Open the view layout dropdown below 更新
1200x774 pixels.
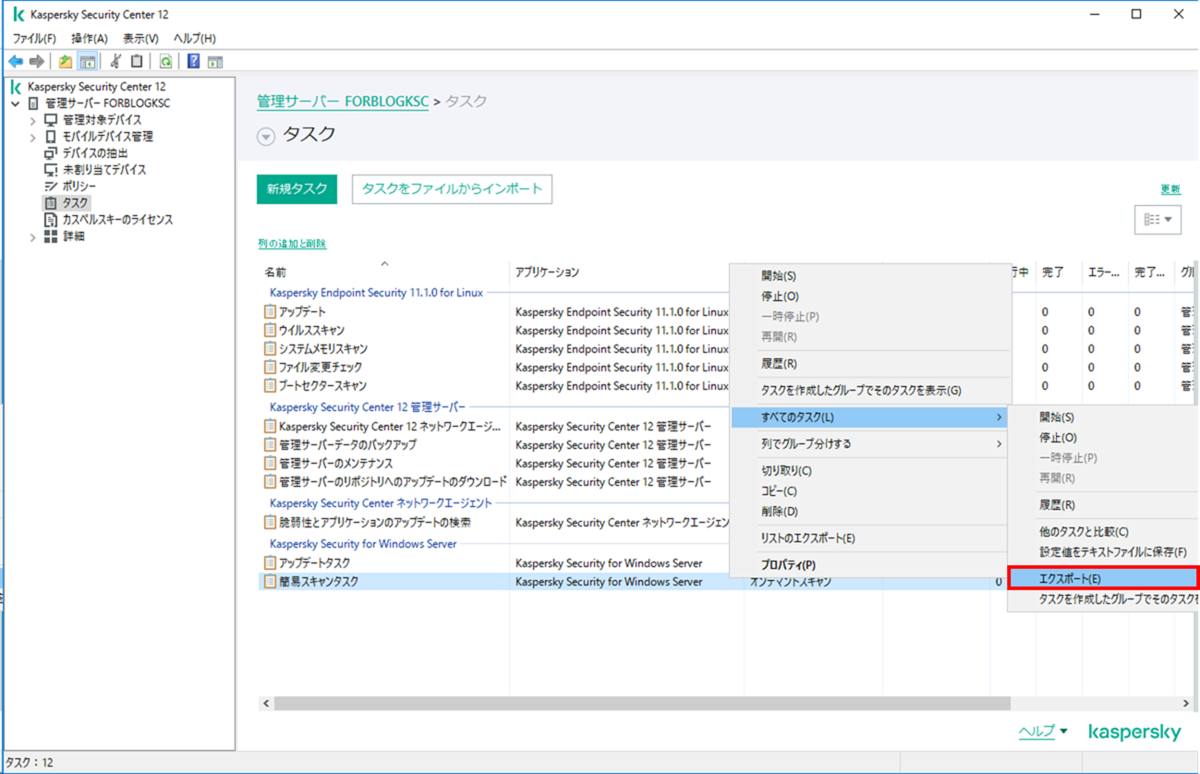(1157, 219)
